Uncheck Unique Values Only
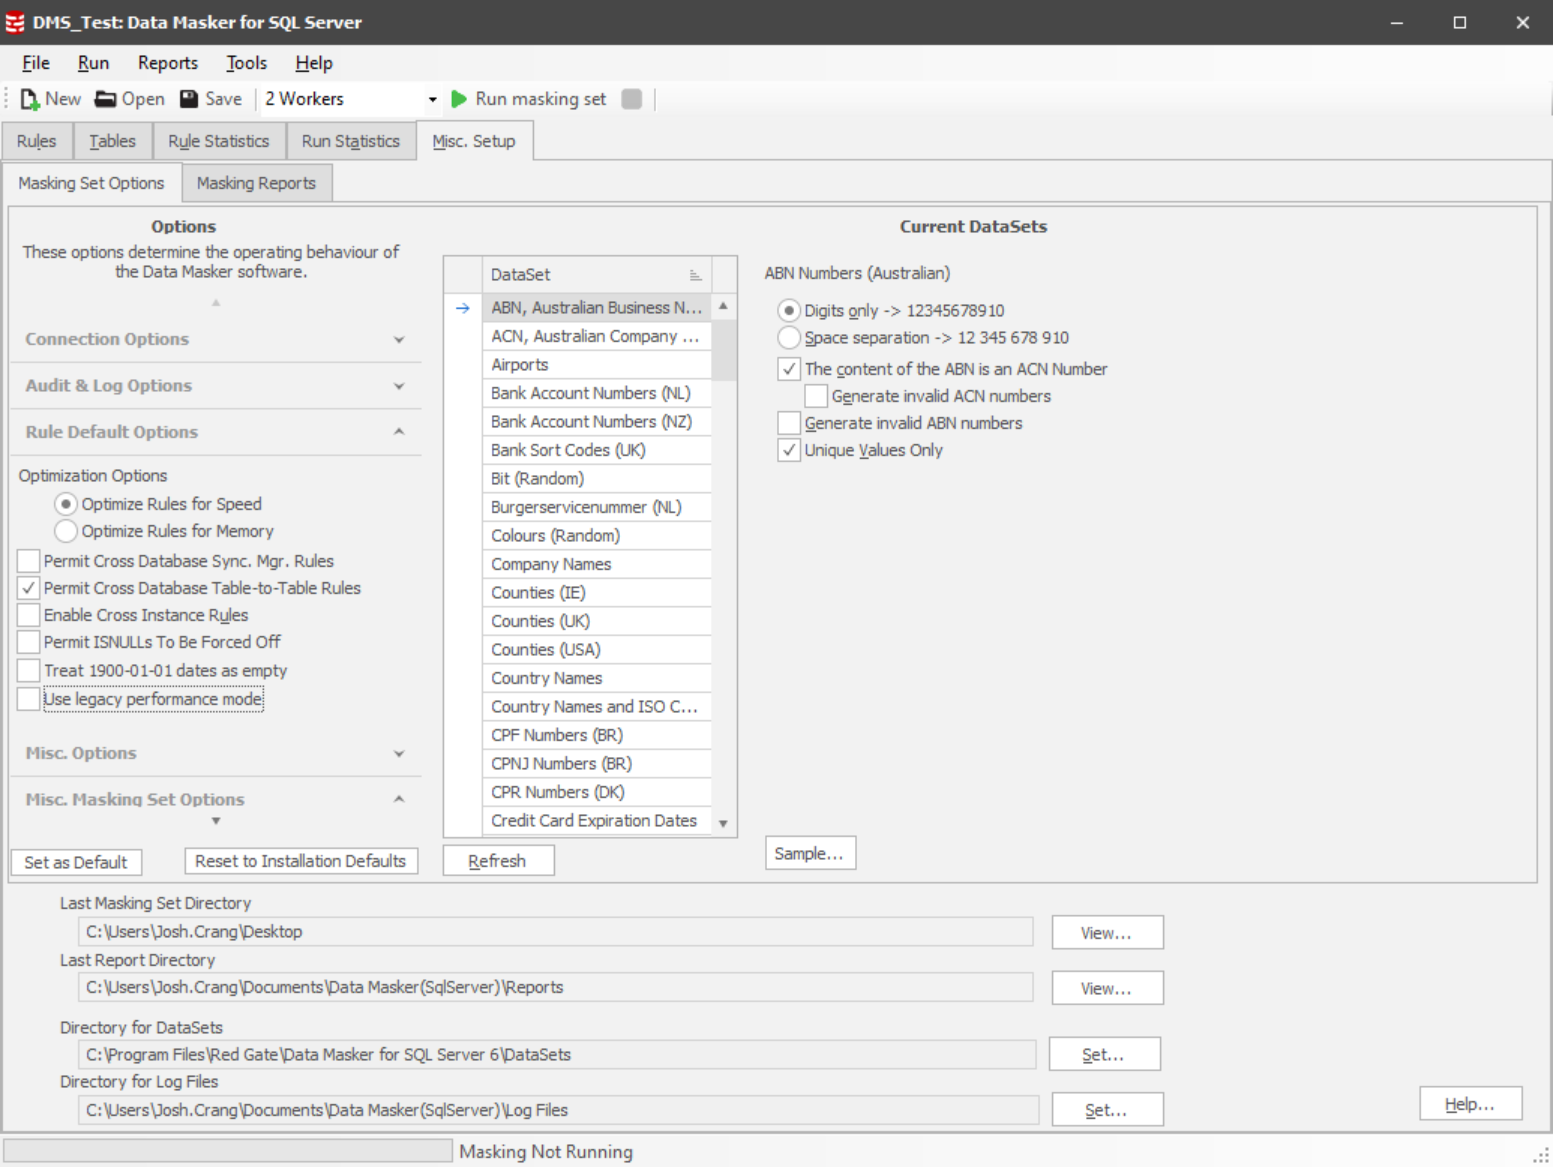The width and height of the screenshot is (1553, 1167). point(789,450)
